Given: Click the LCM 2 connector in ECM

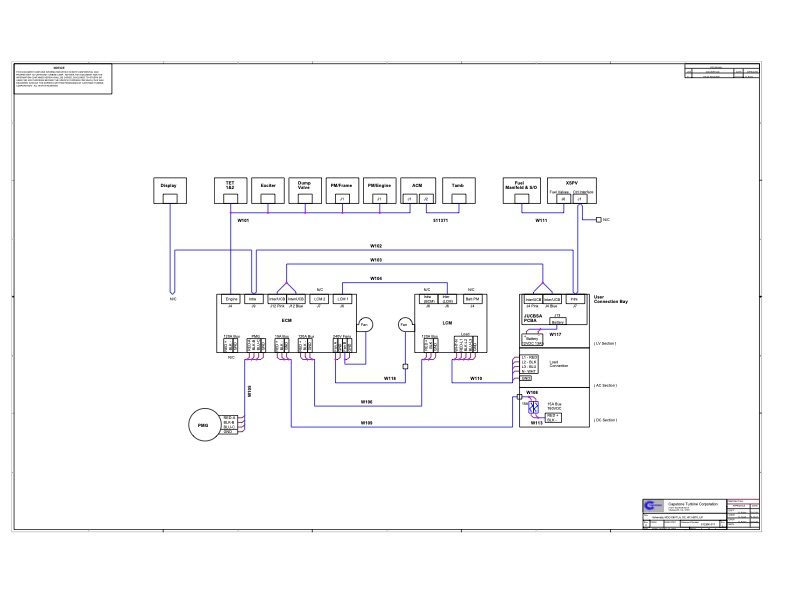Looking at the screenshot, I should 319,299.
